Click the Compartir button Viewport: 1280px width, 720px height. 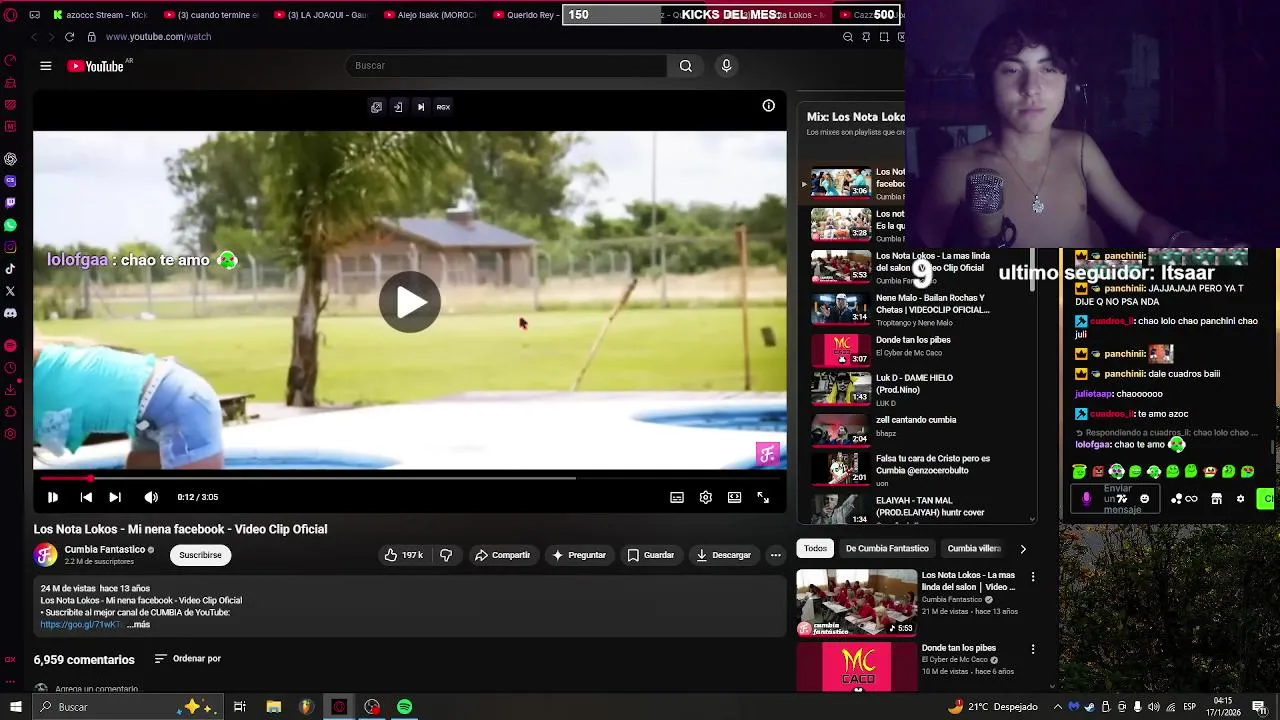502,555
